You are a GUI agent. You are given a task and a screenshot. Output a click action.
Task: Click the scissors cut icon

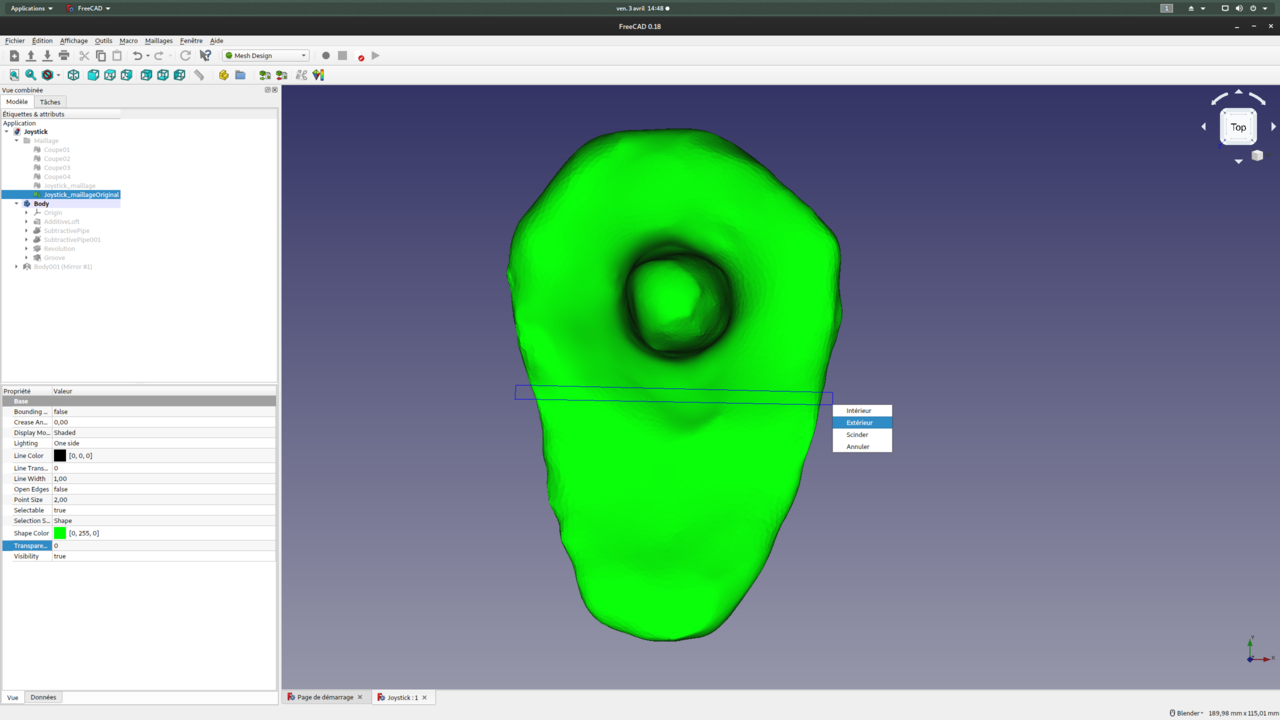(84, 56)
